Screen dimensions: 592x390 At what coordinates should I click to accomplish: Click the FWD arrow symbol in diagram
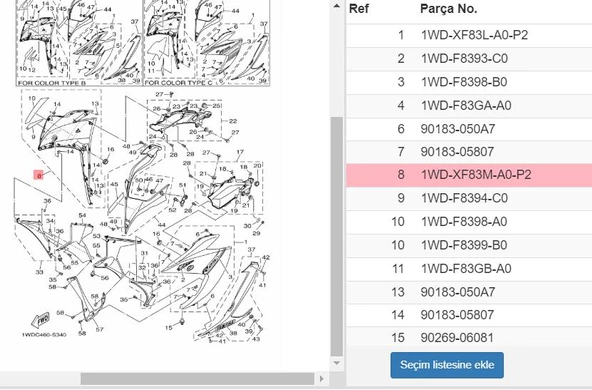pyautogui.click(x=40, y=320)
